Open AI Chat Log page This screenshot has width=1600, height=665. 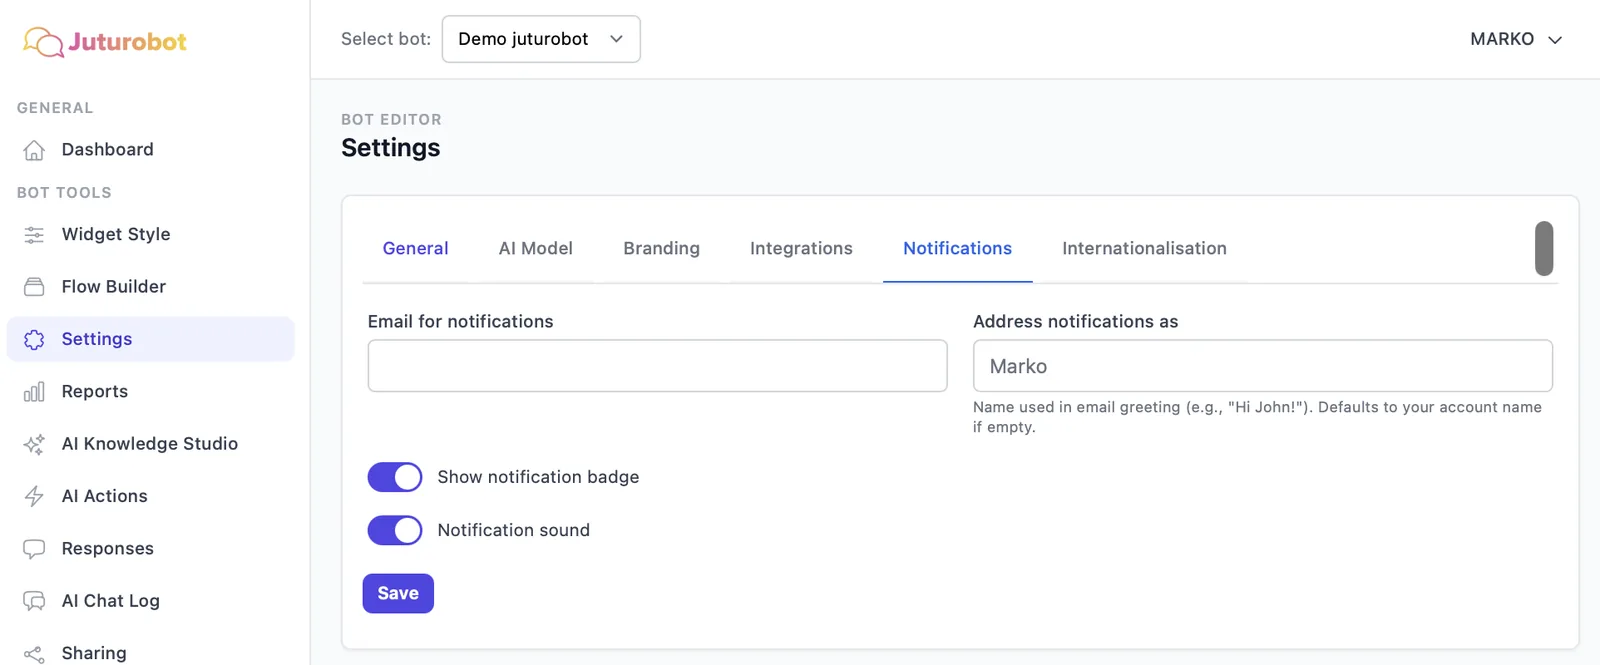(x=150, y=601)
